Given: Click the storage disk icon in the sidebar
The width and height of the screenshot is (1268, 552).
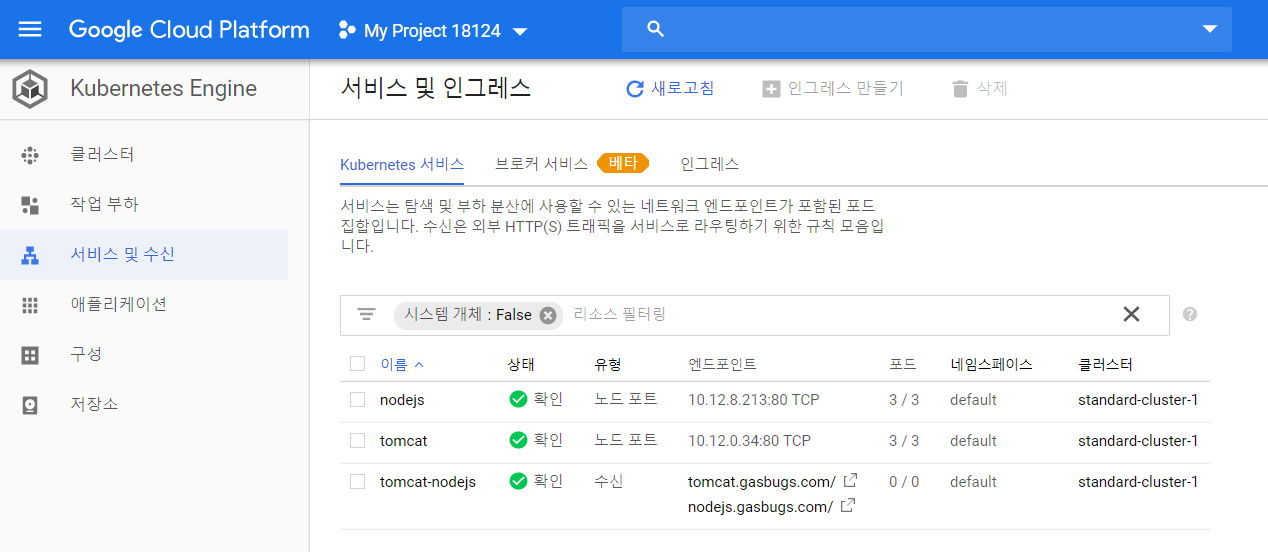Looking at the screenshot, I should click(x=30, y=405).
